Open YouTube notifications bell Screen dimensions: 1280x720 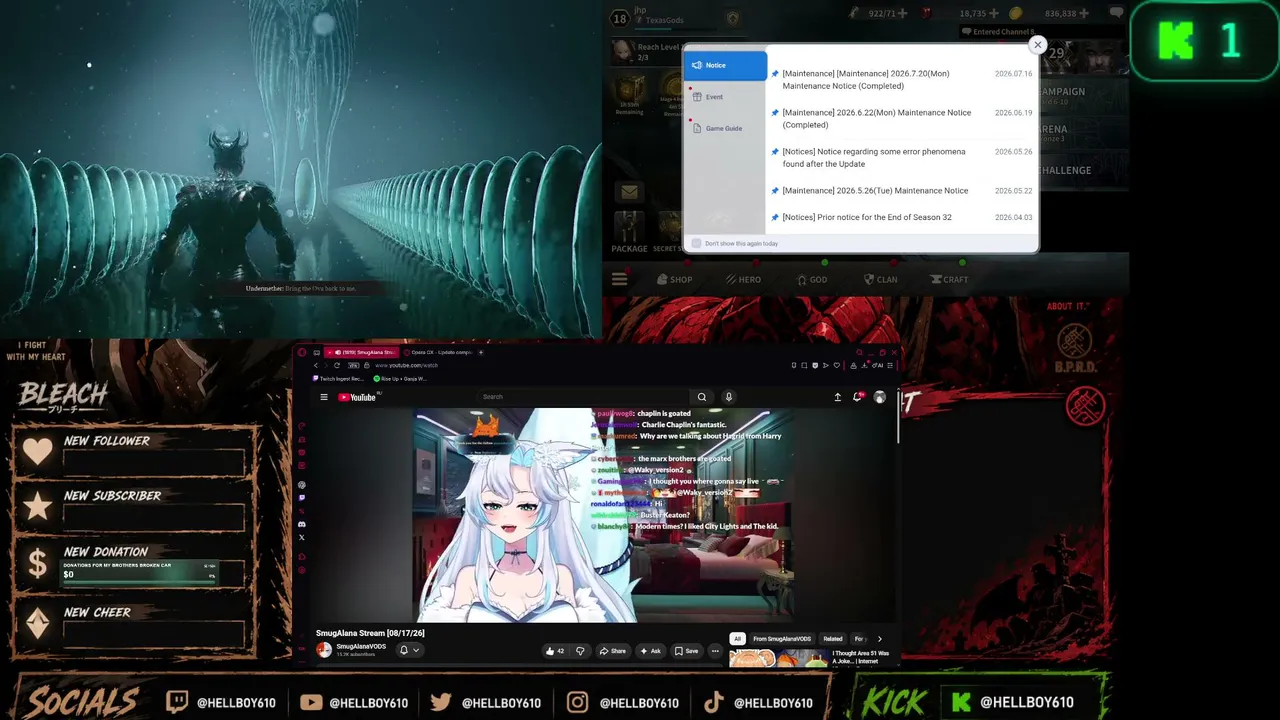857,397
